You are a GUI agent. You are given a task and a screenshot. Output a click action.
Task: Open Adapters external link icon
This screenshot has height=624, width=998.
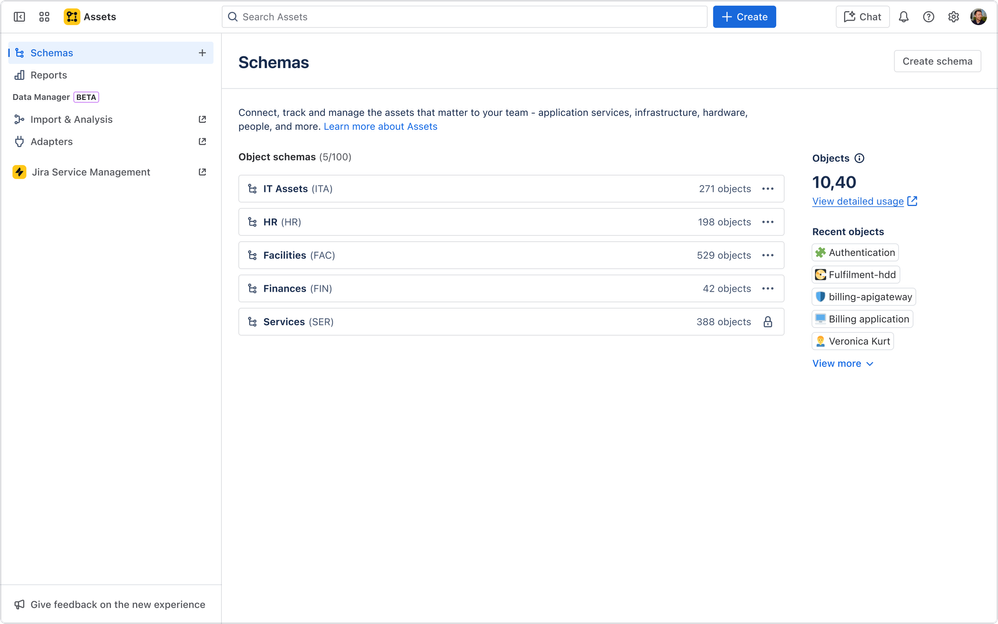pyautogui.click(x=202, y=141)
